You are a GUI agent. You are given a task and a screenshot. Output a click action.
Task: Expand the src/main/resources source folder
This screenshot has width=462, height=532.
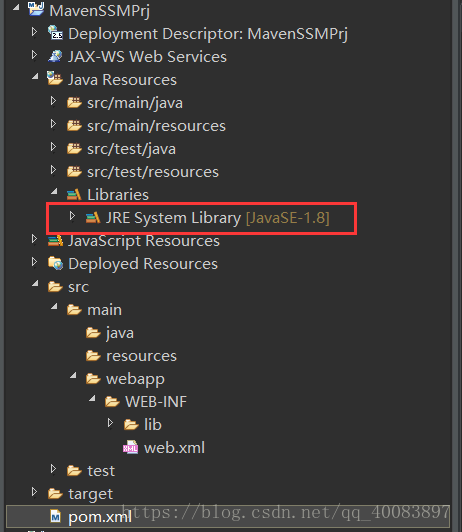[x=53, y=124]
